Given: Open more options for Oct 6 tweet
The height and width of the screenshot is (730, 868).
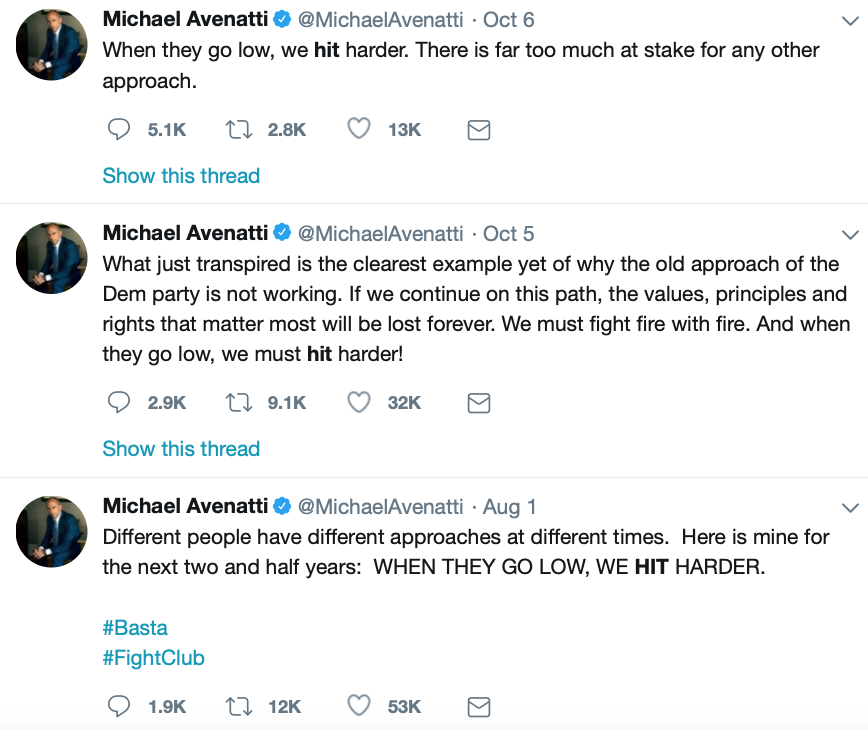Looking at the screenshot, I should pyautogui.click(x=850, y=20).
